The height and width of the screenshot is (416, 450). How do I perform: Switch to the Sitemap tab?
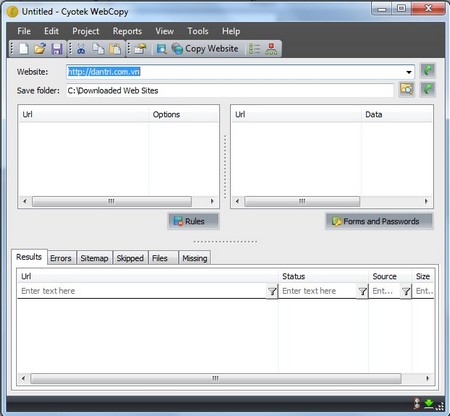94,258
